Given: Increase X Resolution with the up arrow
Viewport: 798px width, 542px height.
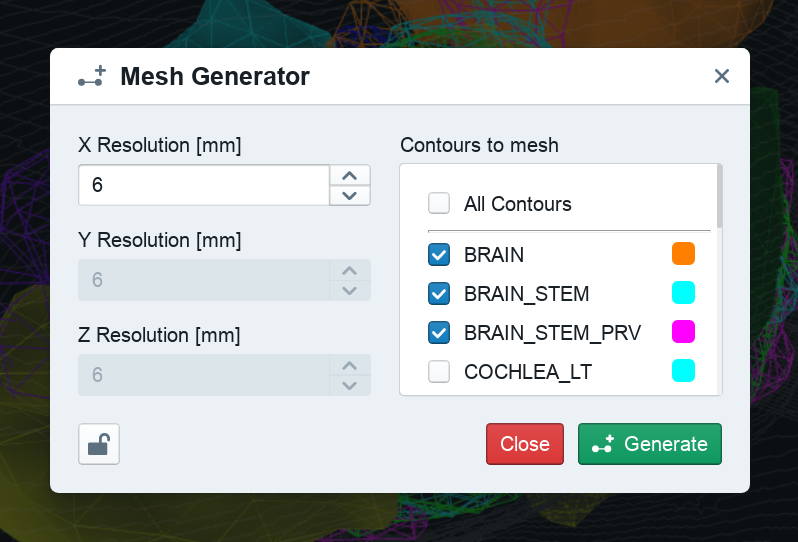Looking at the screenshot, I should tap(350, 176).
